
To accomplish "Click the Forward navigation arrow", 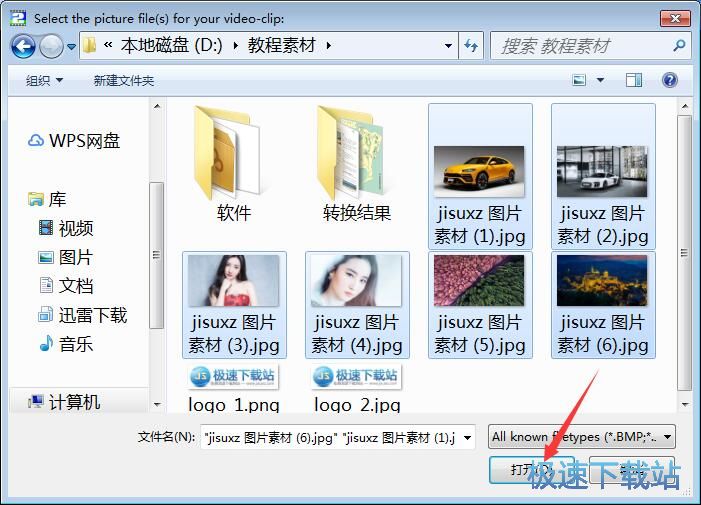I will [51, 46].
